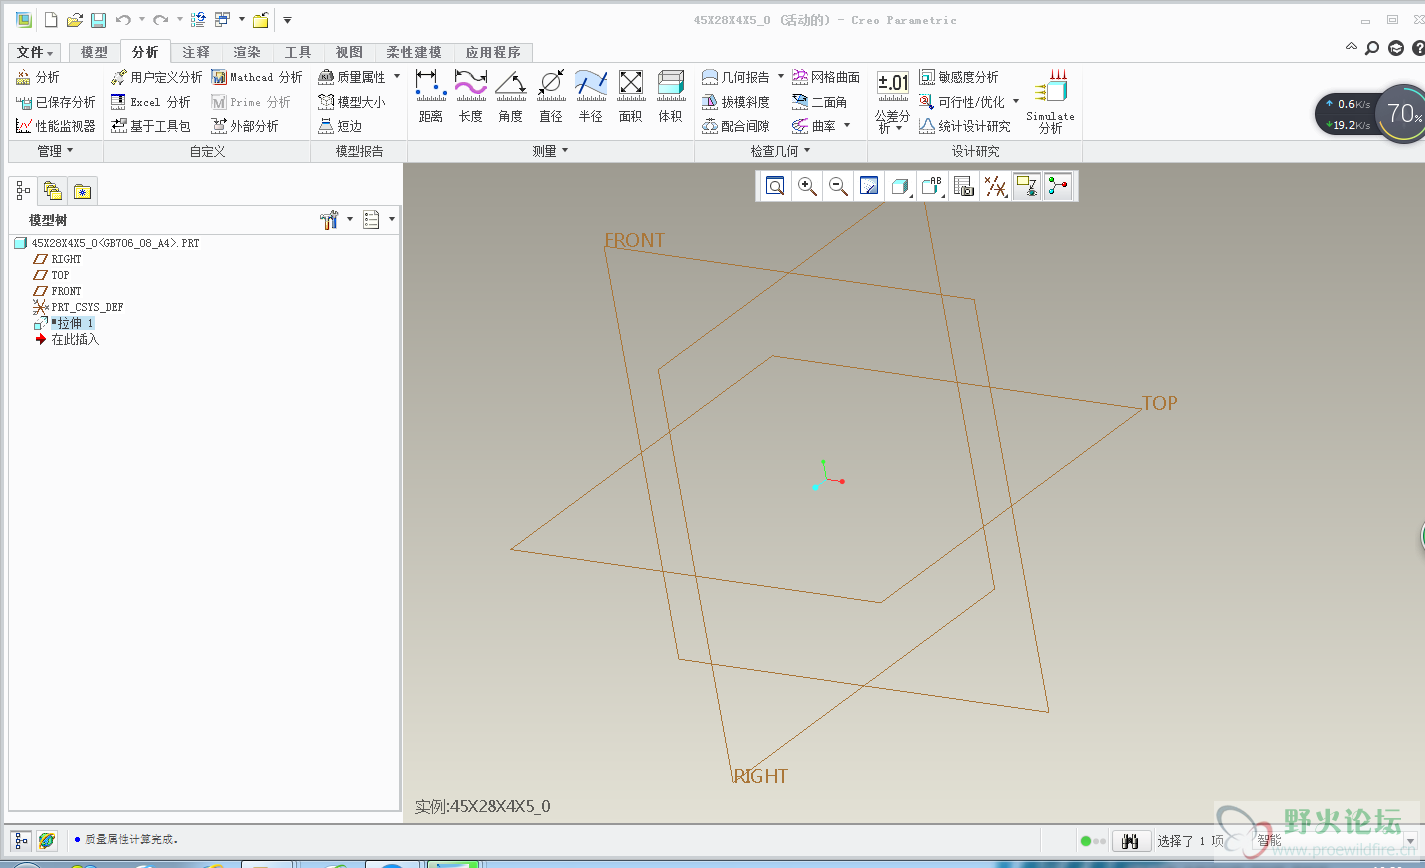The width and height of the screenshot is (1425, 868).
Task: Switch to the folder browser panel tab
Action: click(53, 191)
